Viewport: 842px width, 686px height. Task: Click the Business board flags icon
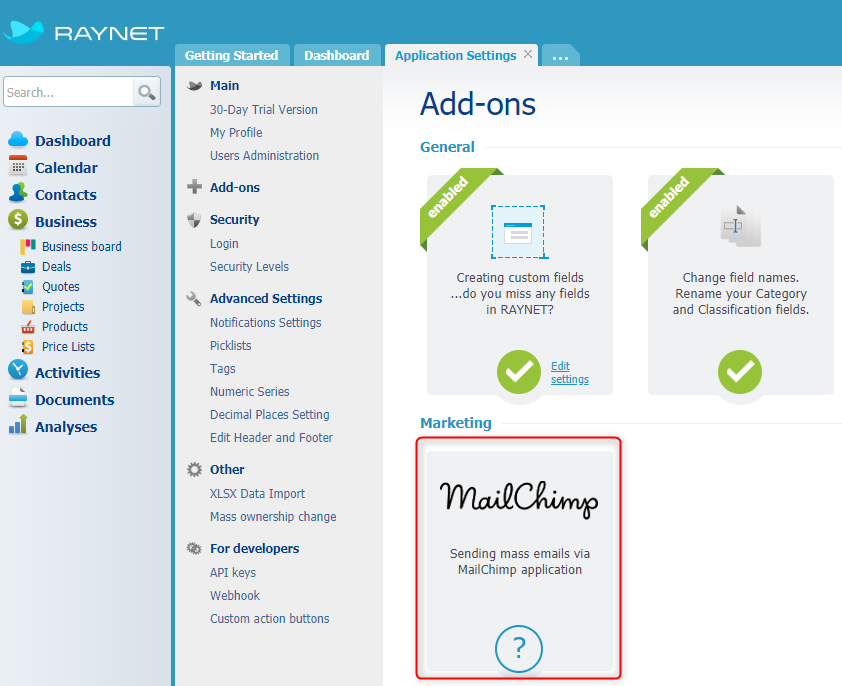pyautogui.click(x=27, y=247)
